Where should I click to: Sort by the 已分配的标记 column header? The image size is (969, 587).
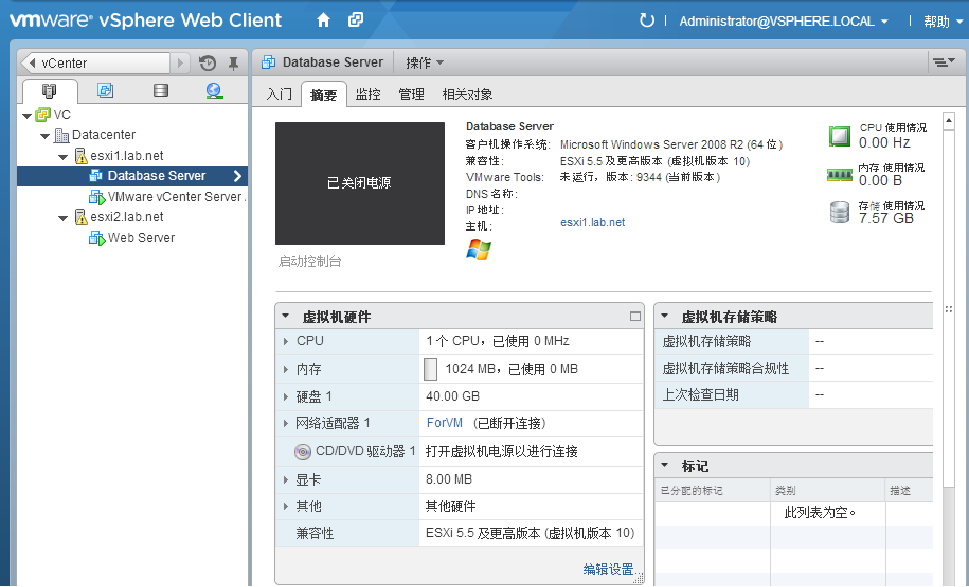point(713,491)
